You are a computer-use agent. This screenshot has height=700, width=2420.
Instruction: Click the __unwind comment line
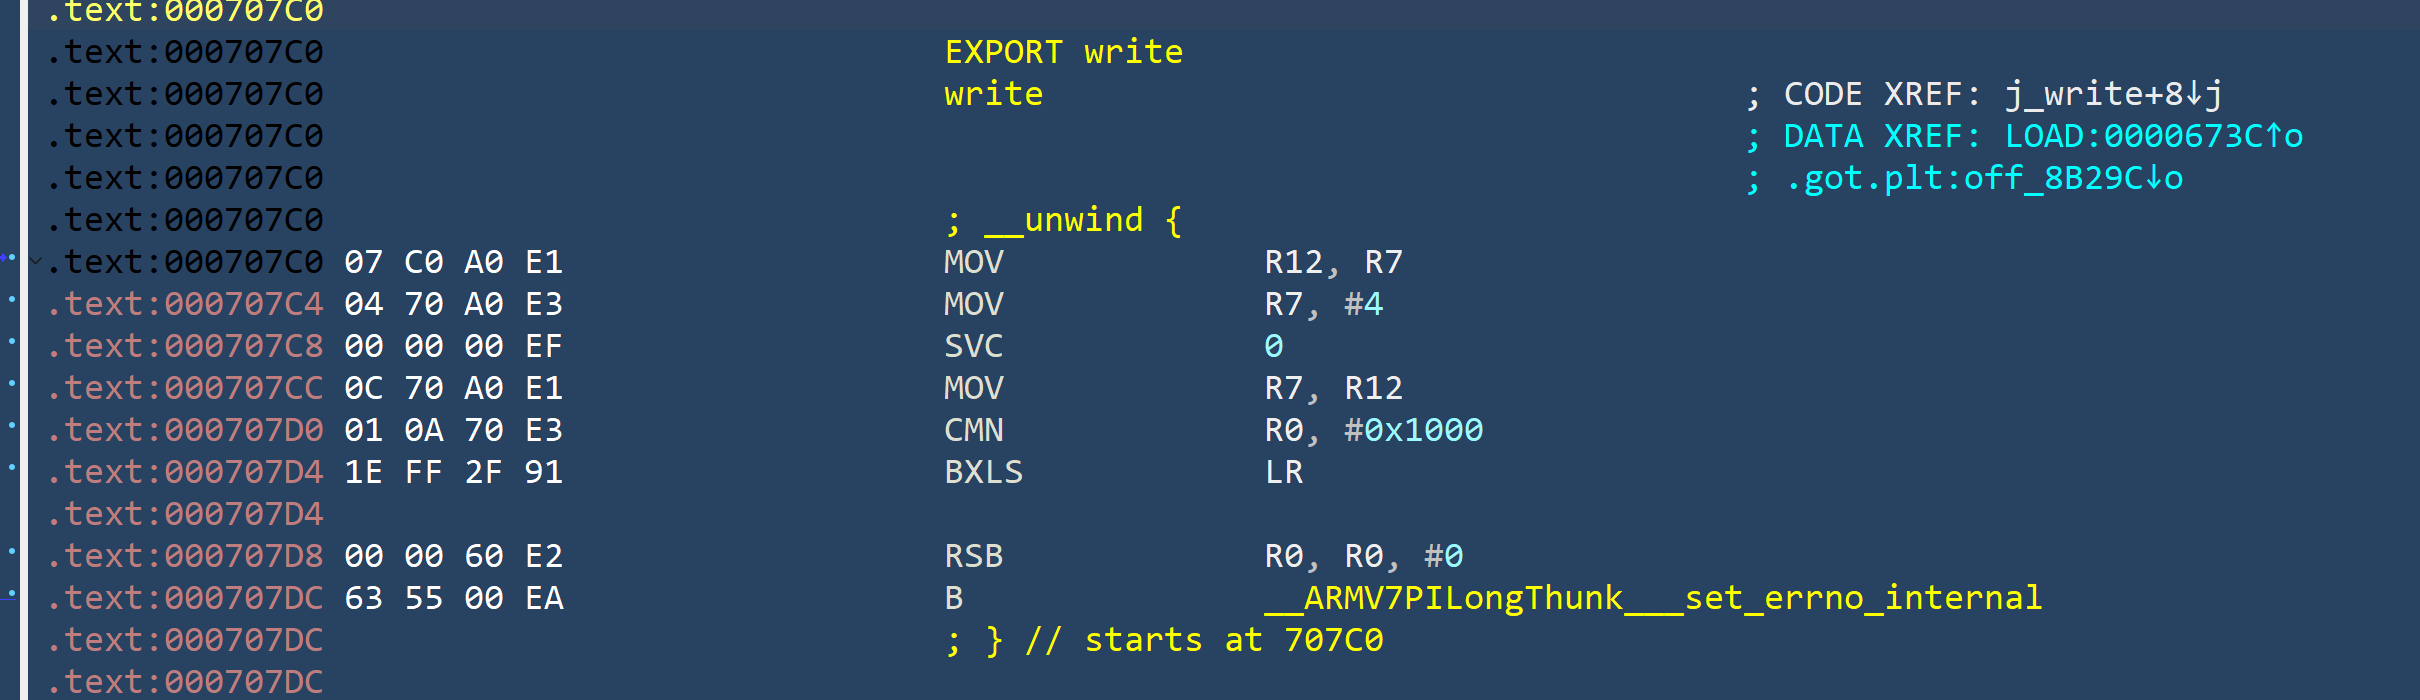1063,220
